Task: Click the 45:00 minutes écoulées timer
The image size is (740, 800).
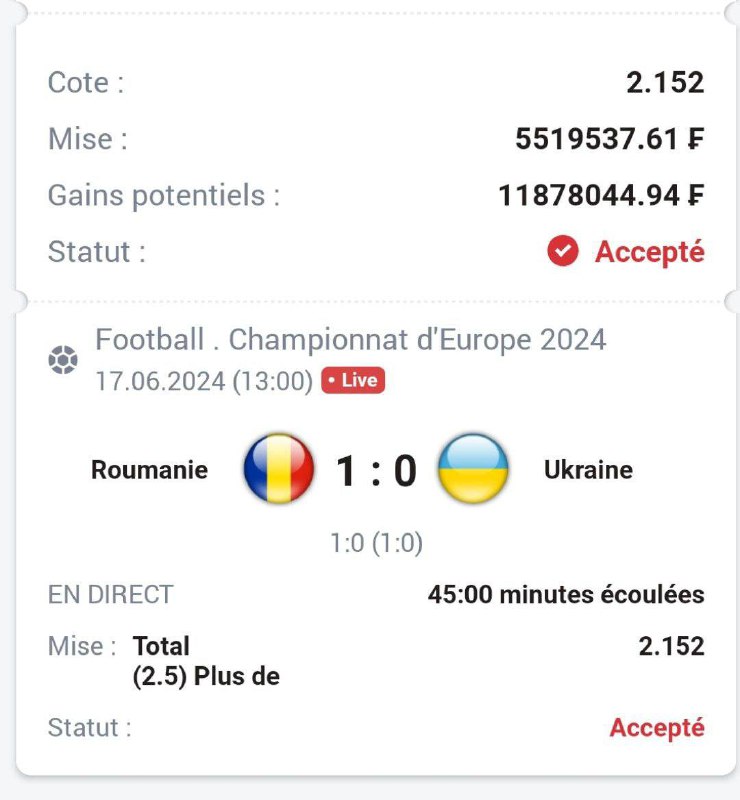Action: point(566,594)
